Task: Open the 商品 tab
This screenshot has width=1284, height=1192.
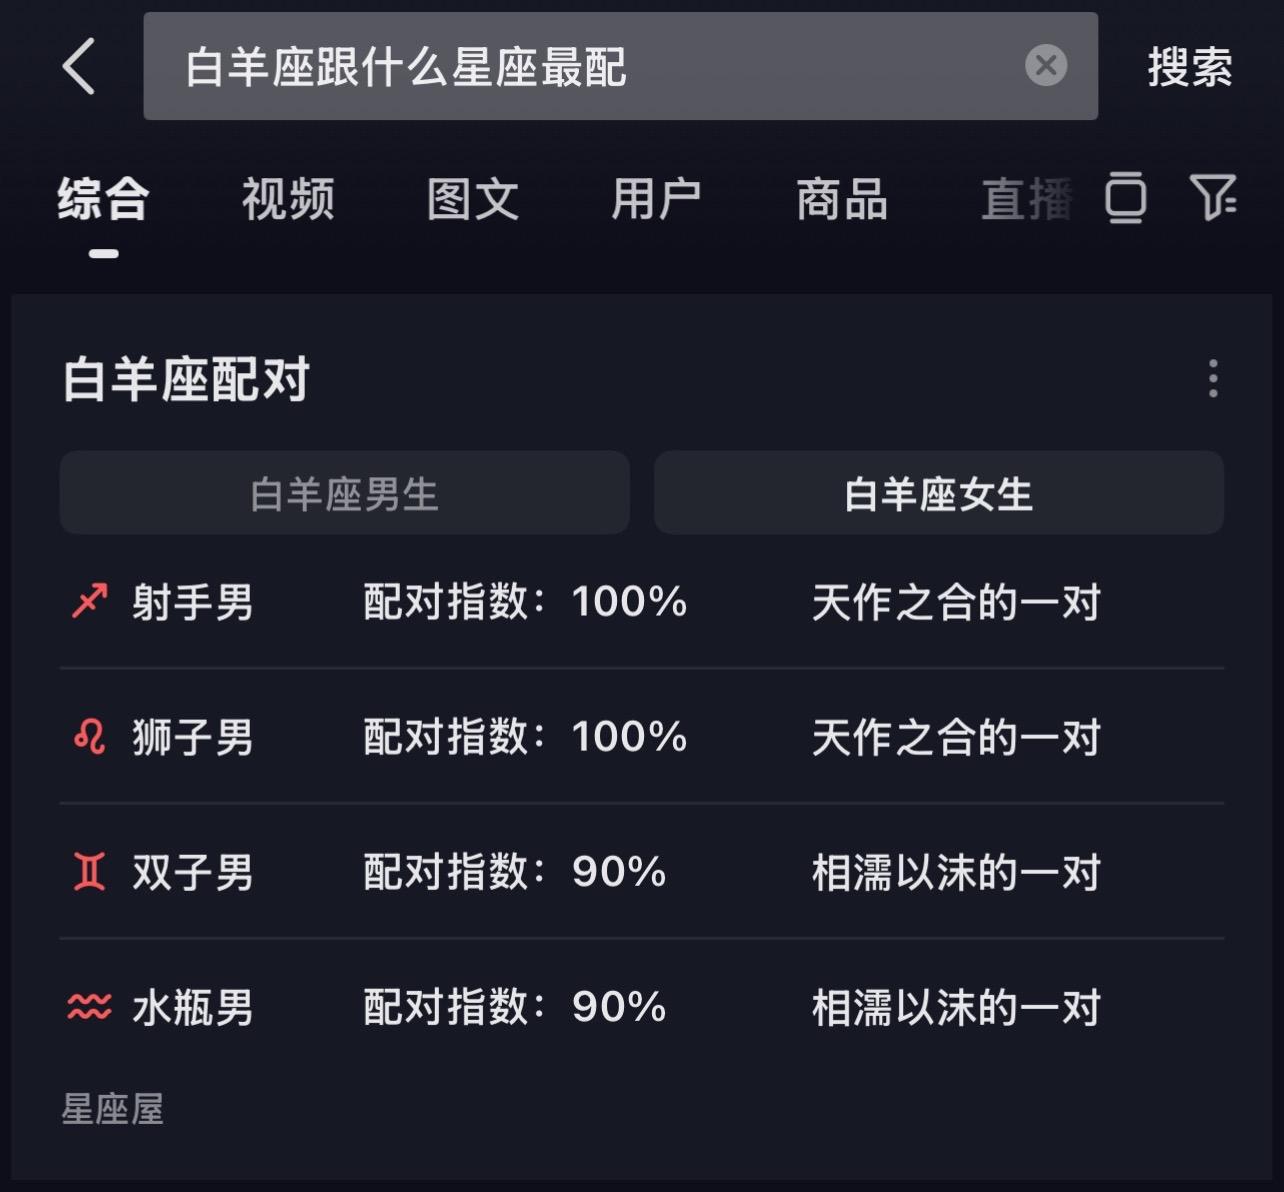Action: (x=842, y=199)
